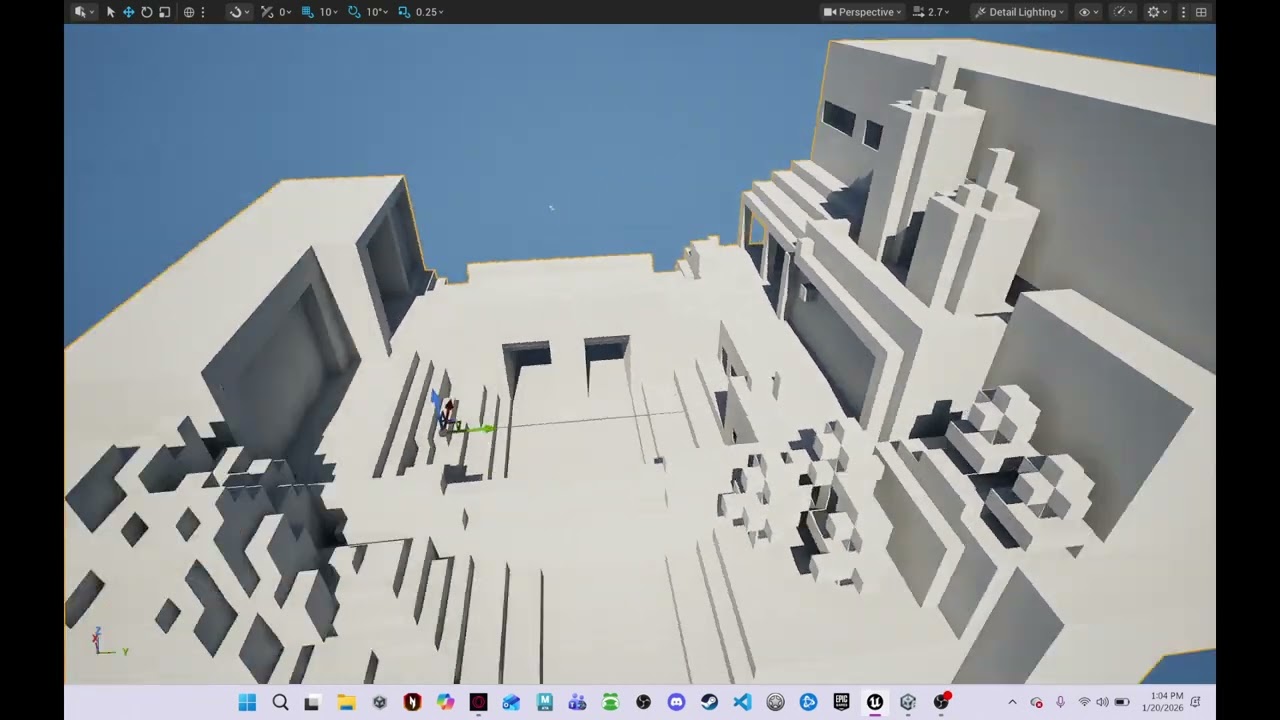Open rotation snap 10° dropdown

pos(376,12)
